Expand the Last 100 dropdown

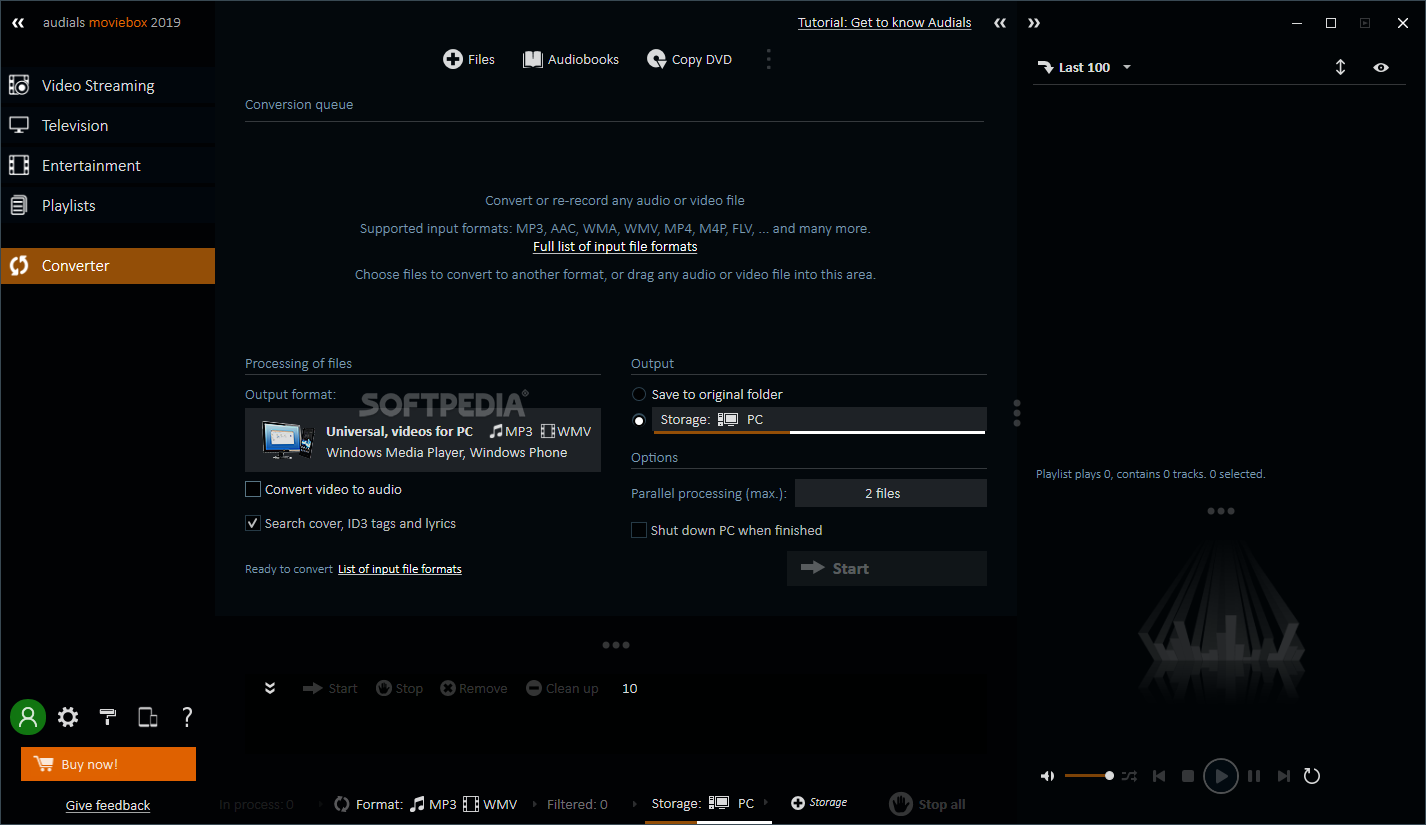point(1085,68)
